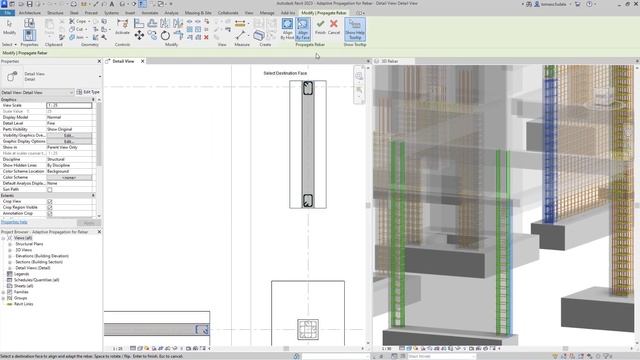Toggle the Sun Path checkbox
The height and width of the screenshot is (360, 640).
pyautogui.click(x=50, y=189)
